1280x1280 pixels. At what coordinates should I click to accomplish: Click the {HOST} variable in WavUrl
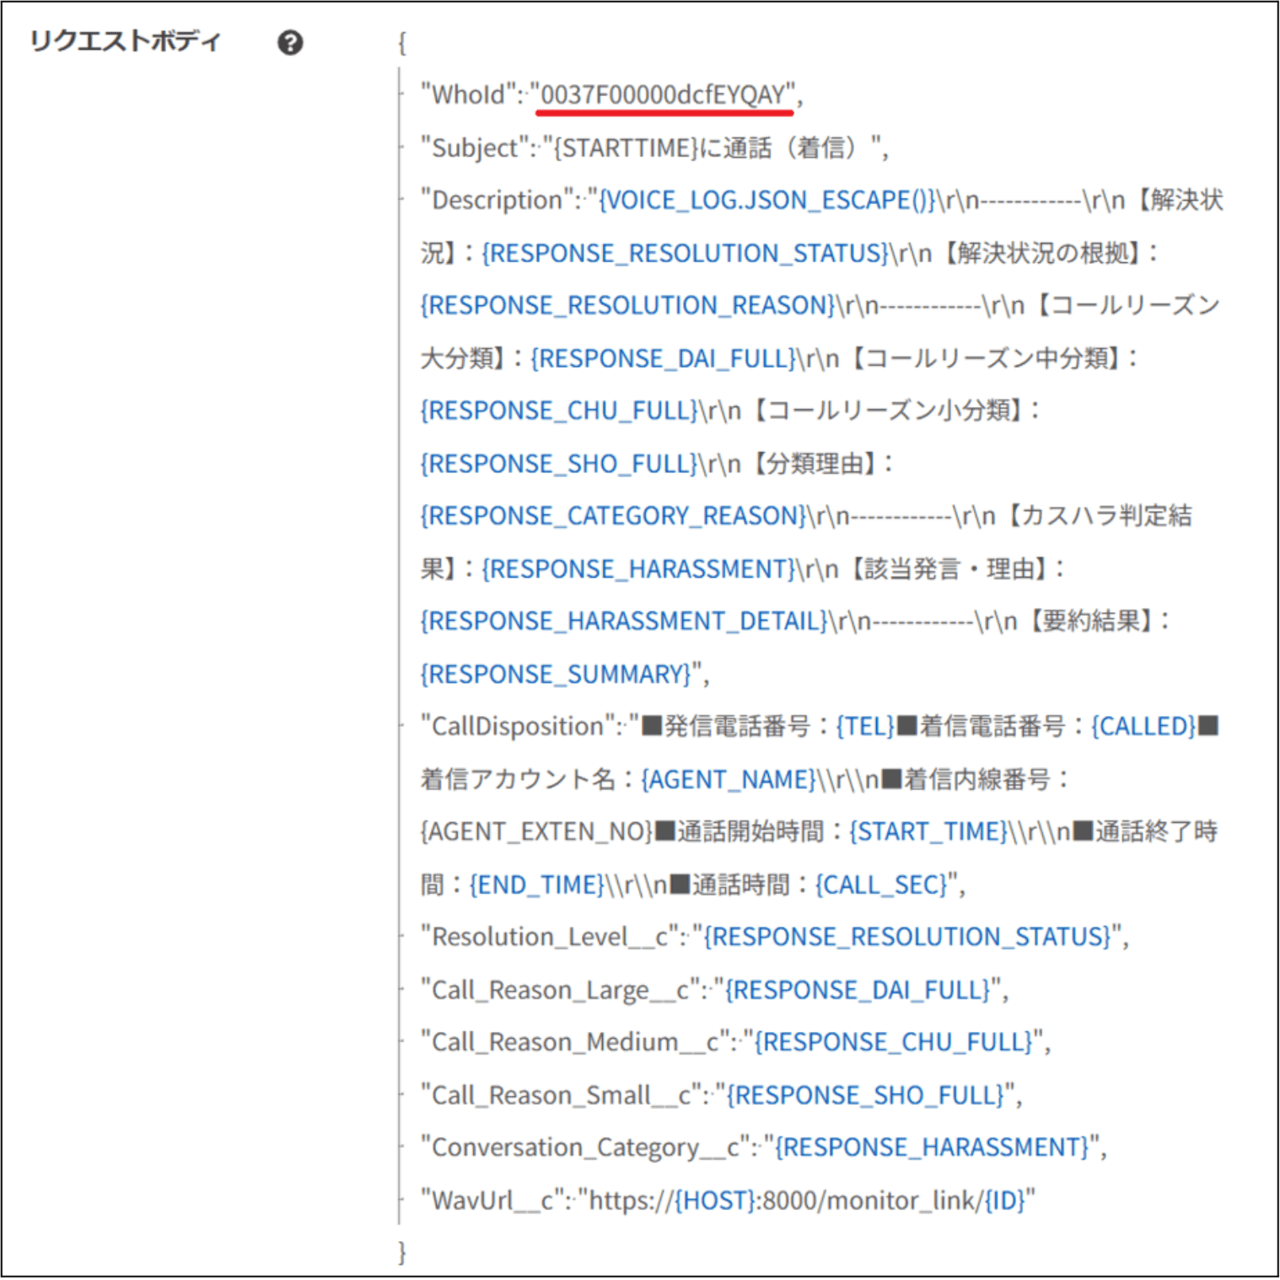[x=714, y=1200]
